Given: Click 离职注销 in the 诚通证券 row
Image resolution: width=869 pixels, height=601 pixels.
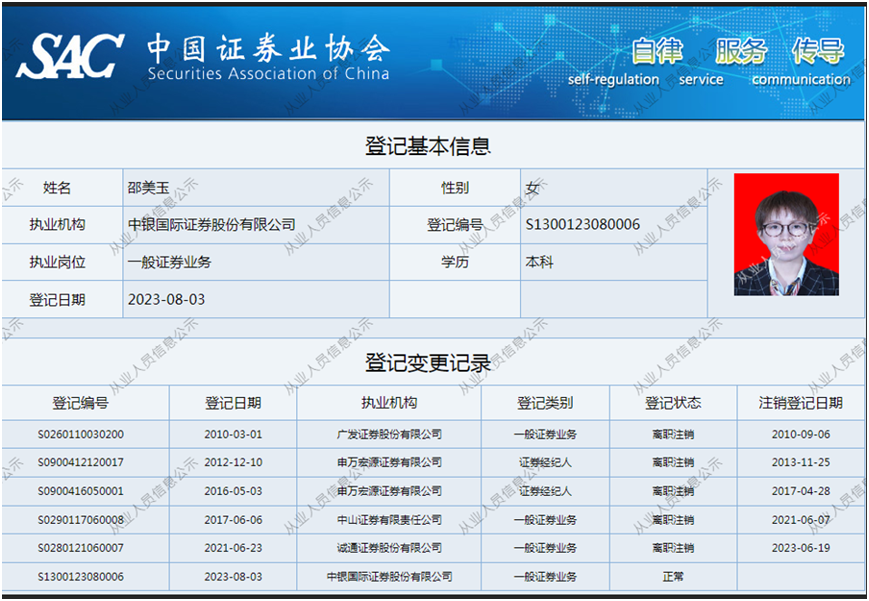Looking at the screenshot, I should (x=673, y=548).
